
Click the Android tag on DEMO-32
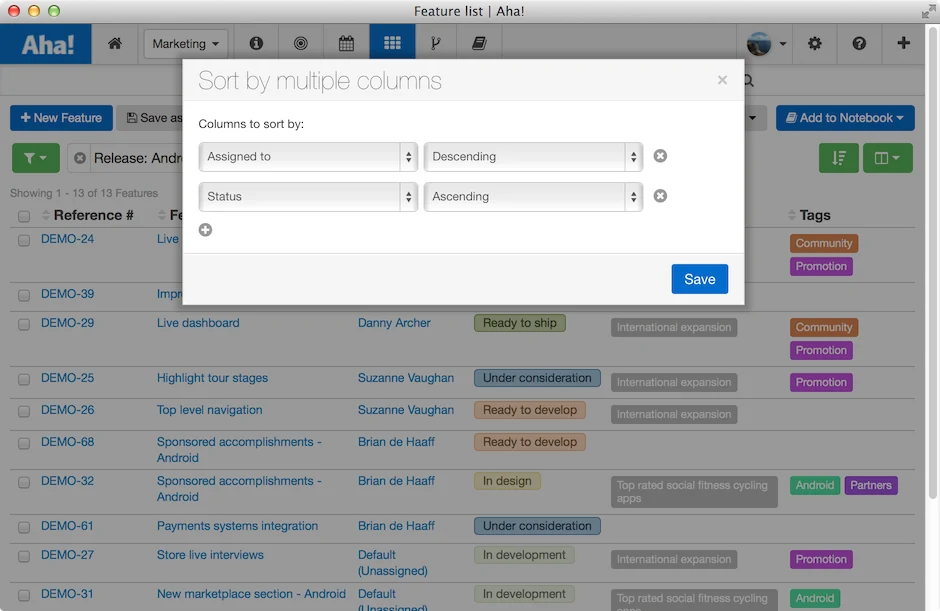(x=815, y=485)
